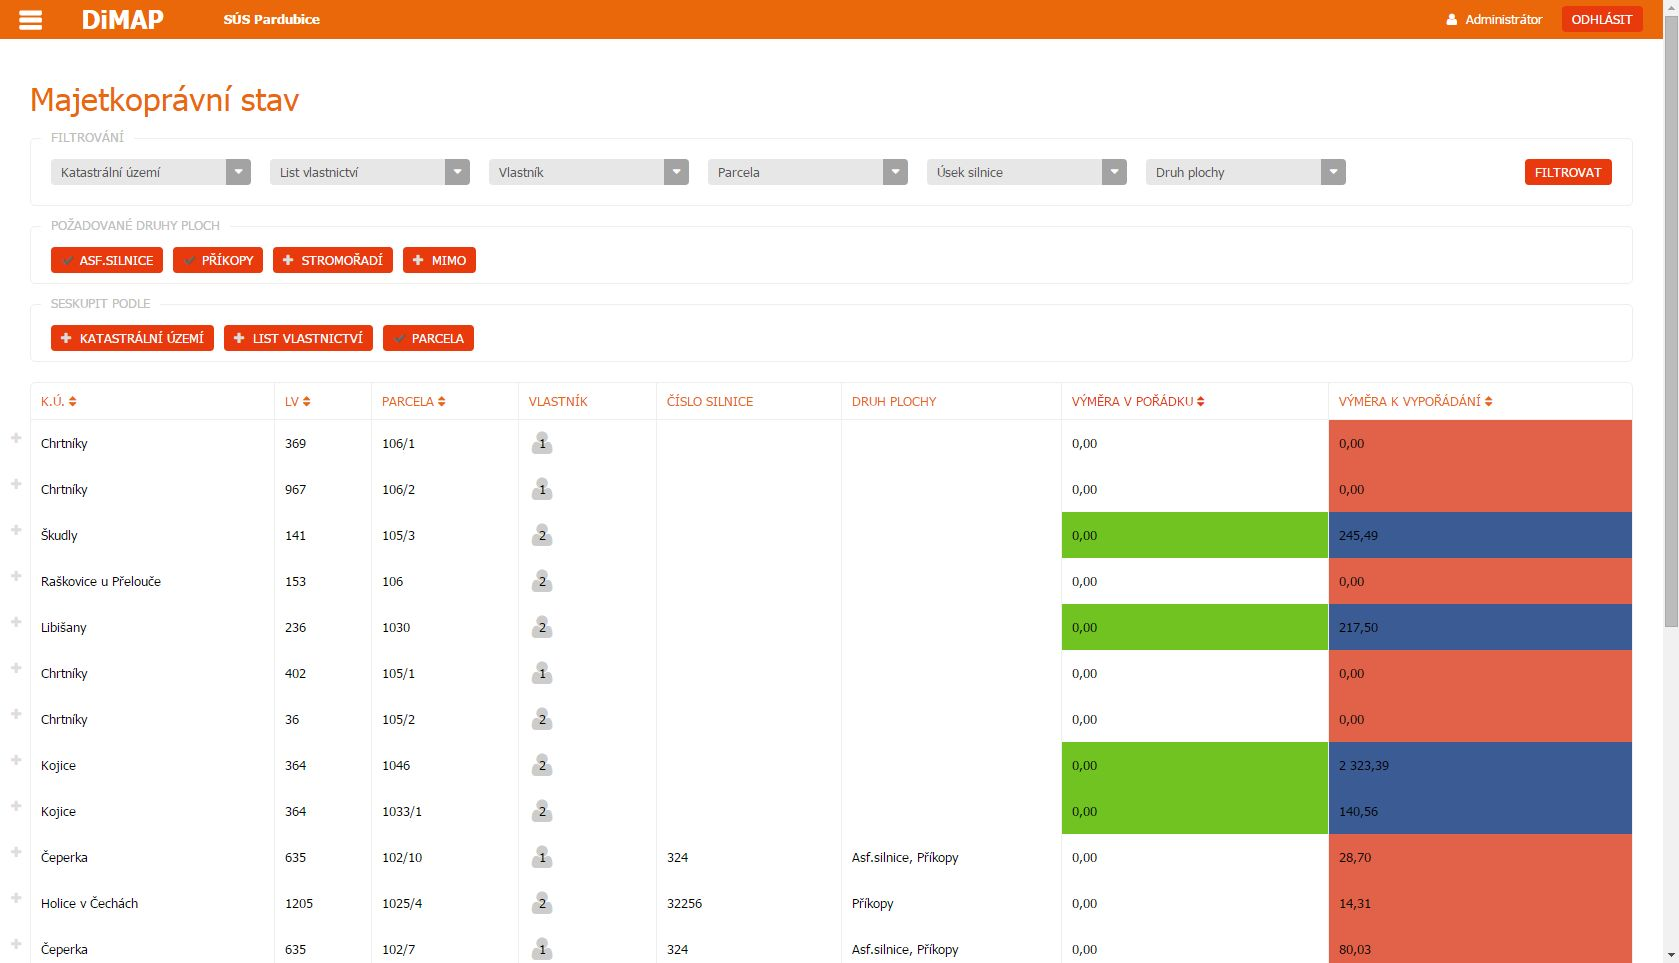The image size is (1679, 963).
Task: Toggle the PŘÍKOPY area type
Action: click(x=218, y=260)
